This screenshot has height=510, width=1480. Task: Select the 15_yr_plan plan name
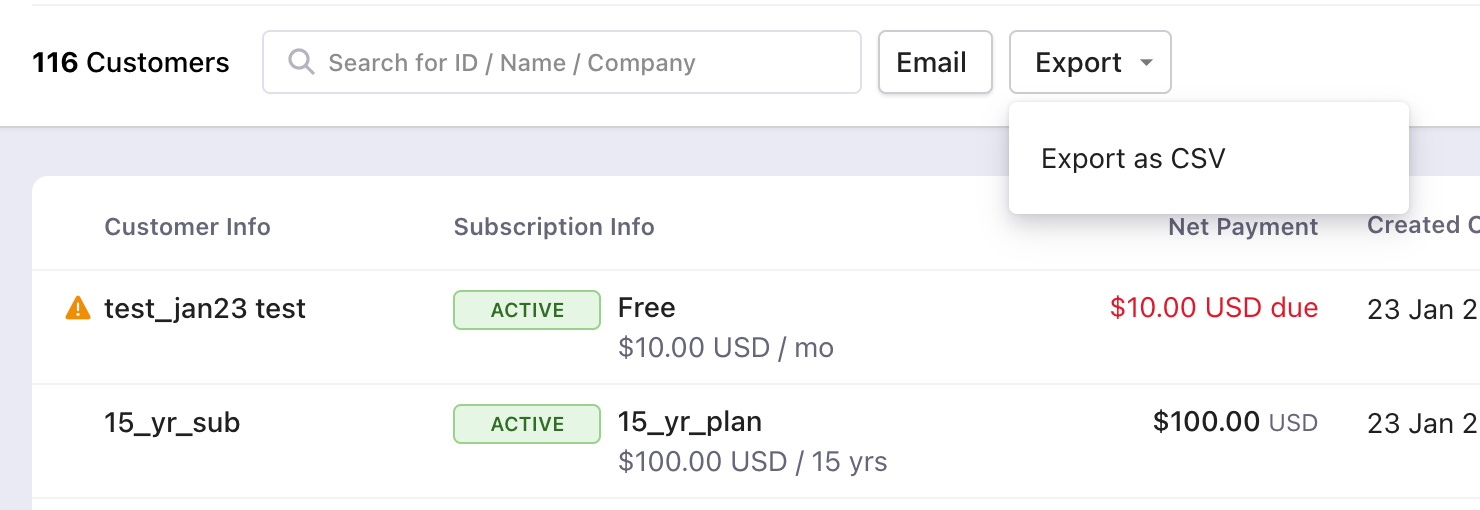click(690, 421)
